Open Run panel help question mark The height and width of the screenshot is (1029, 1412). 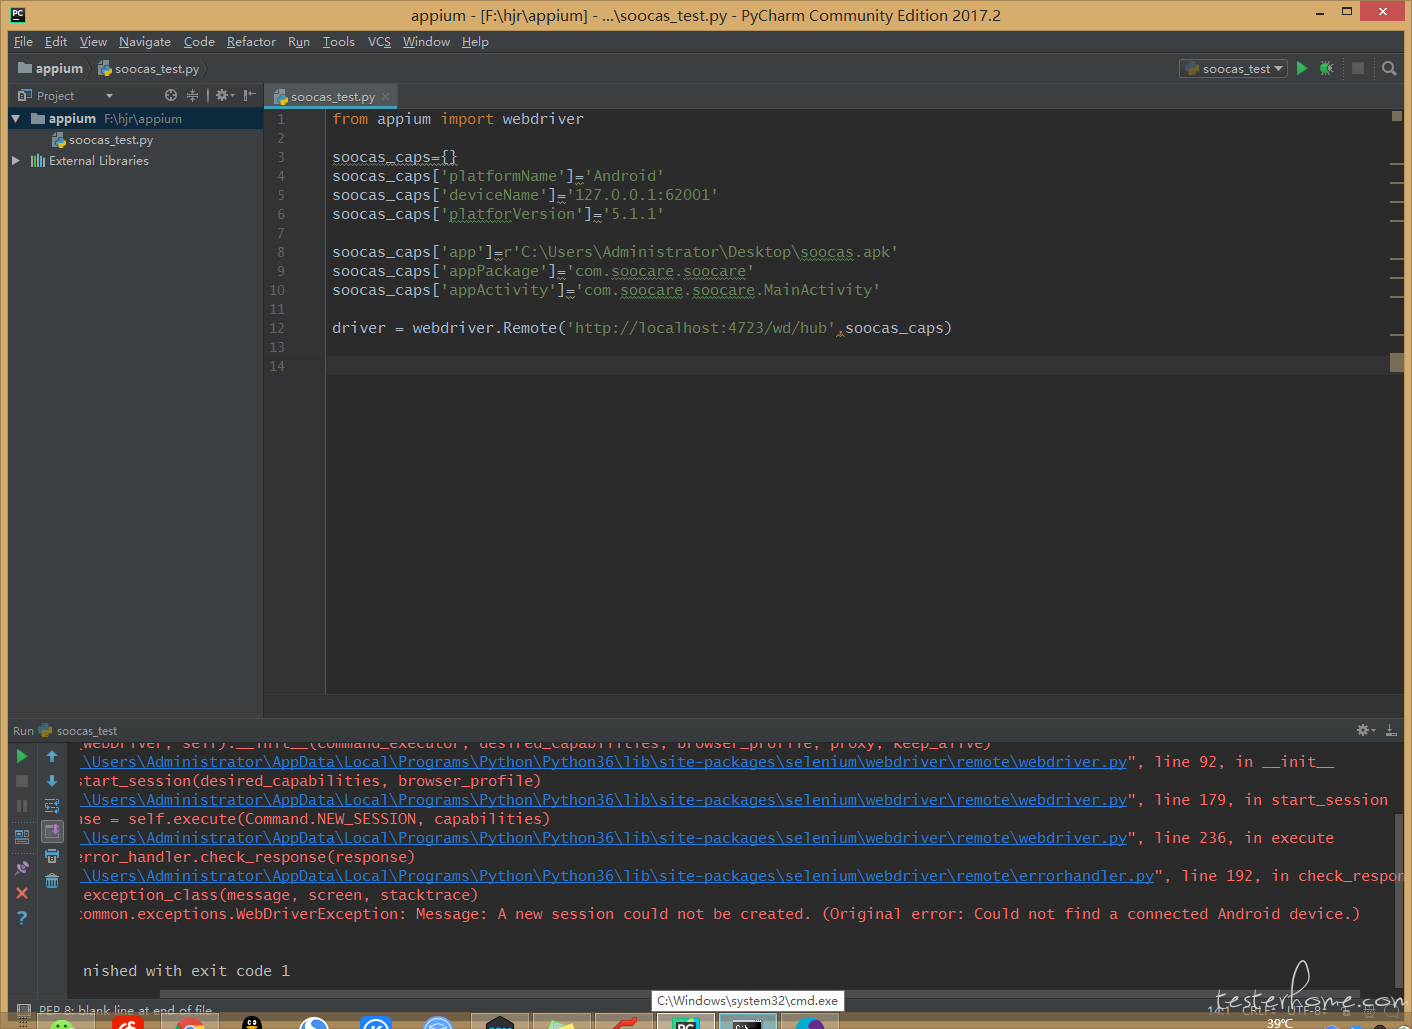(x=22, y=918)
